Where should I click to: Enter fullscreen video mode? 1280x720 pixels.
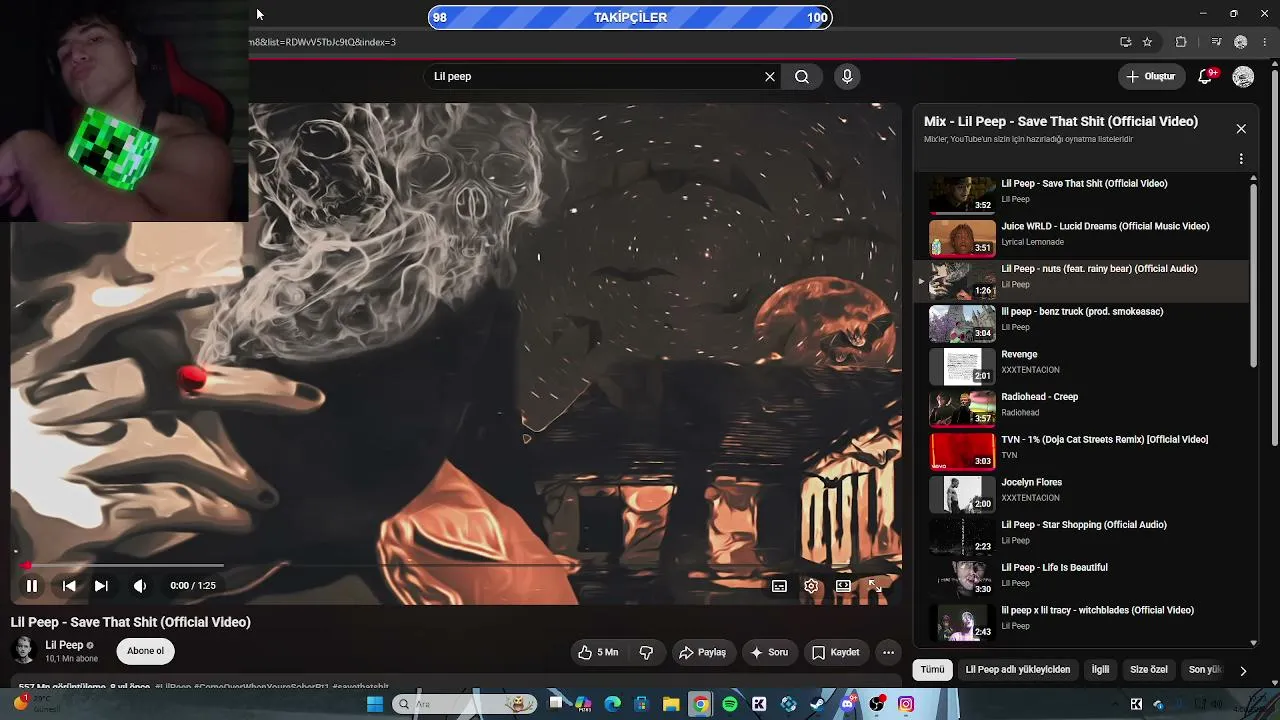tap(875, 586)
